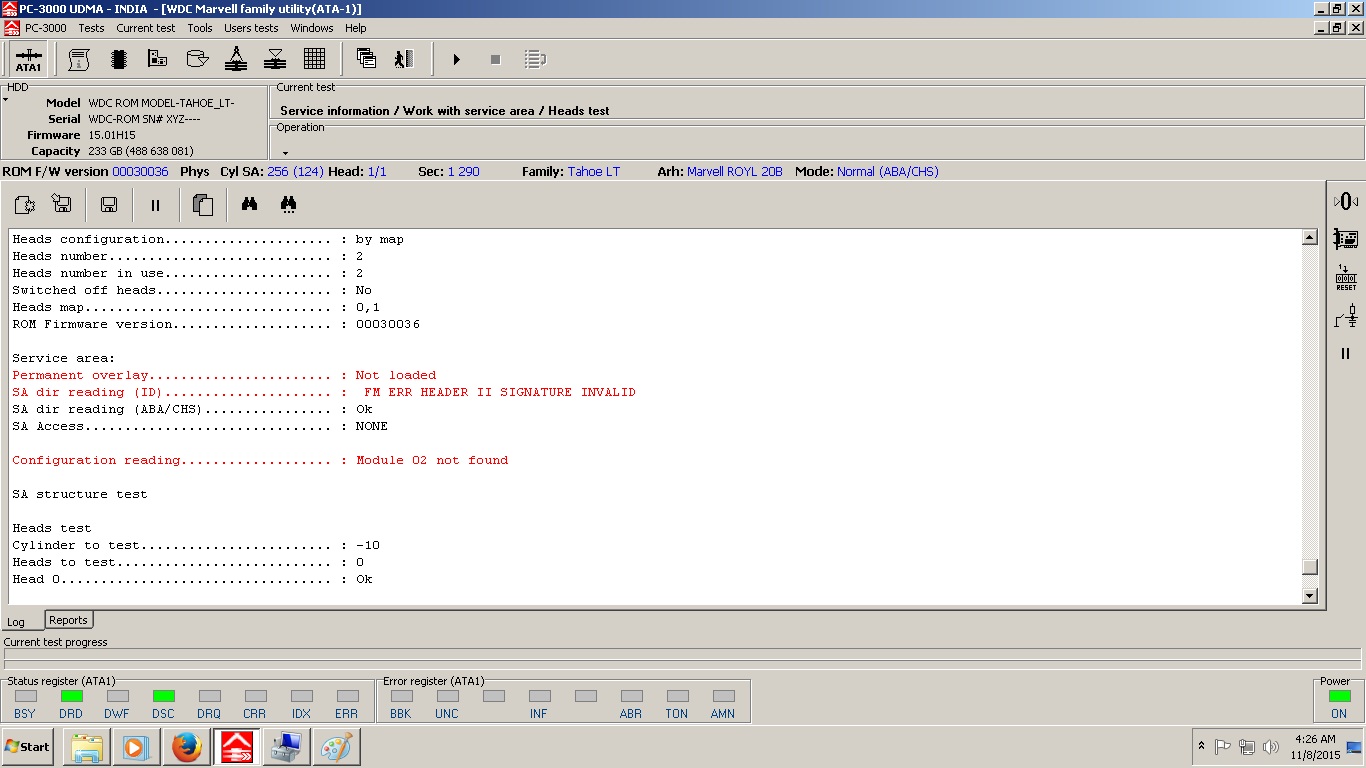Screen dimensions: 1366x768
Task: Show hidden system tray icons
Action: (1201, 746)
